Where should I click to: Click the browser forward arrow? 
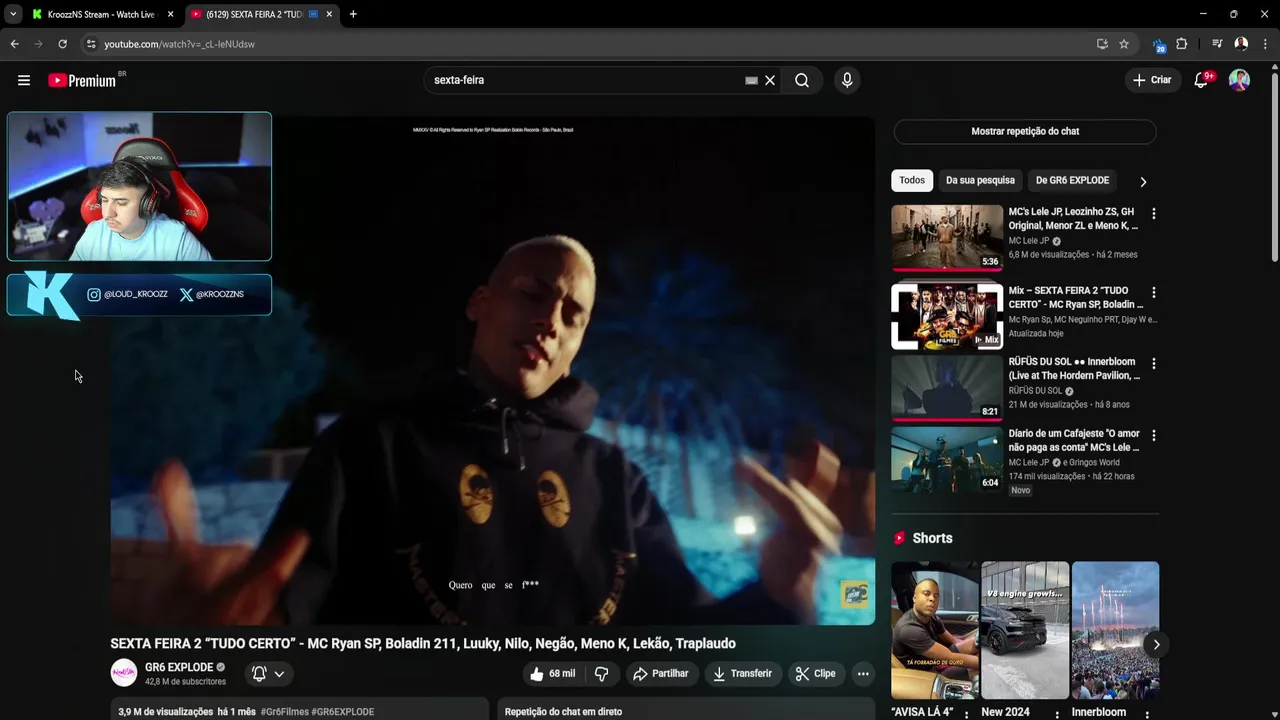click(38, 44)
